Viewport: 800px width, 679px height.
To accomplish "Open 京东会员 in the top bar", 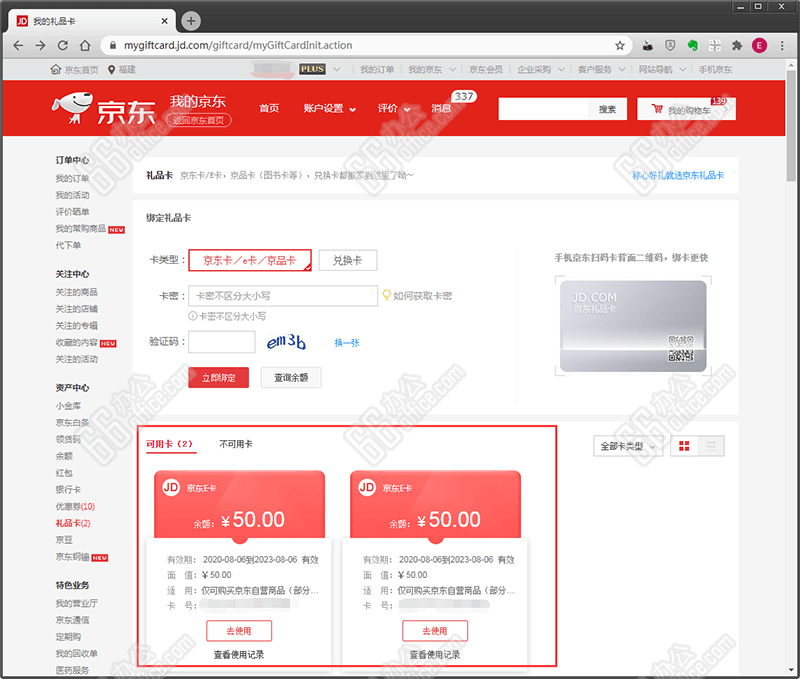I will (486, 69).
